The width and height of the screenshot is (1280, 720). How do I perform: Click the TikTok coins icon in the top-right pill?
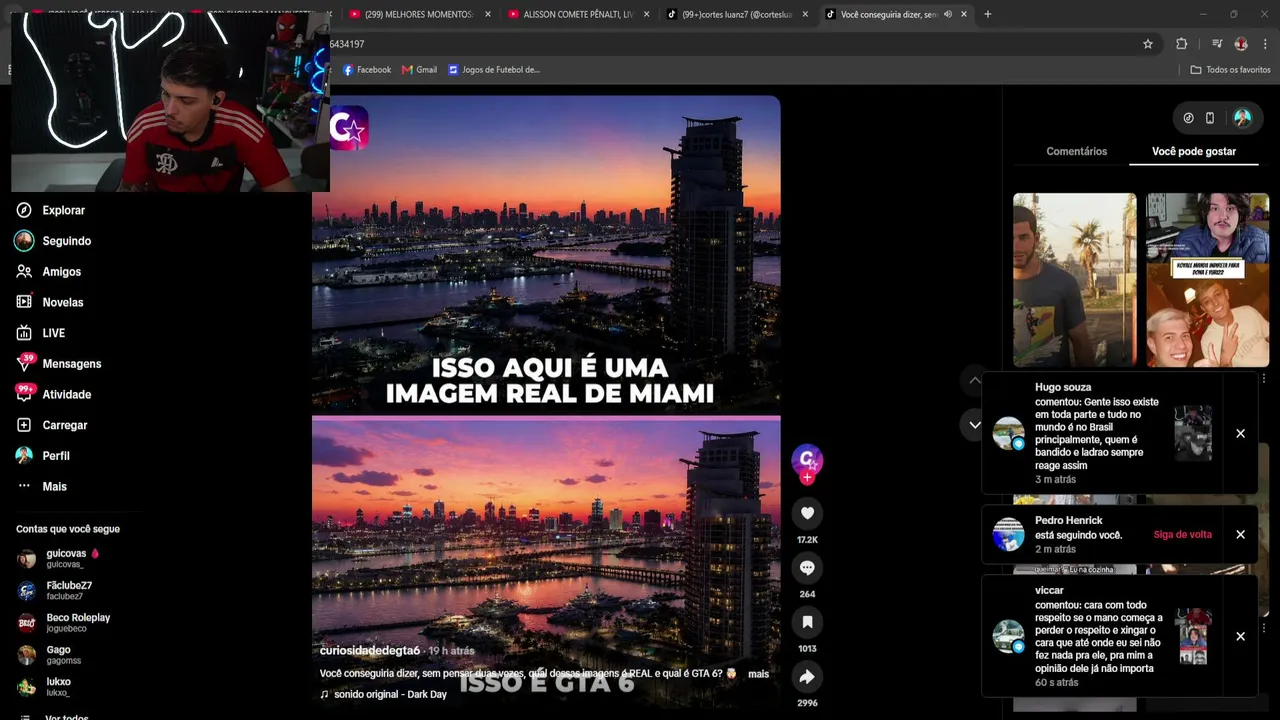tap(1188, 118)
